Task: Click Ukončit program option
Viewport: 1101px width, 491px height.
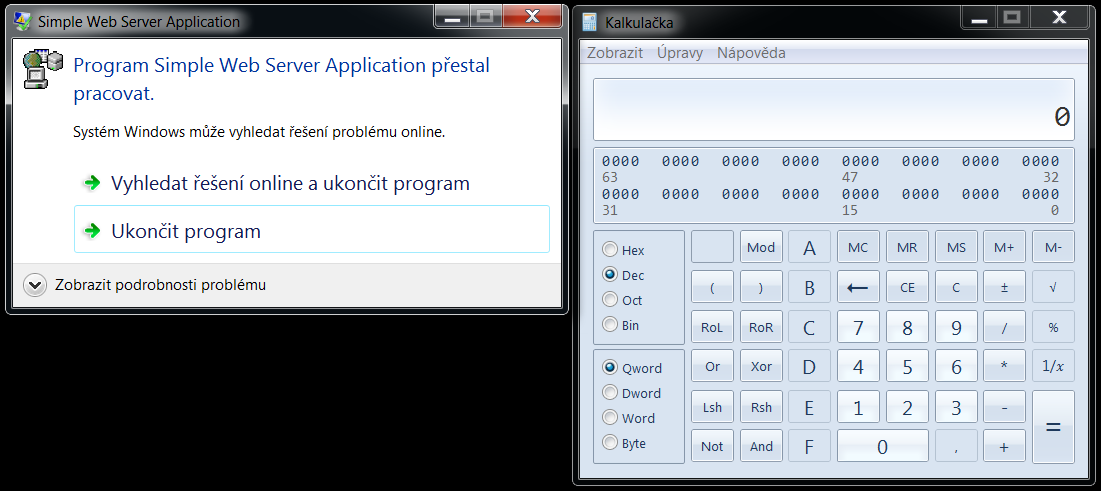Action: click(x=312, y=230)
